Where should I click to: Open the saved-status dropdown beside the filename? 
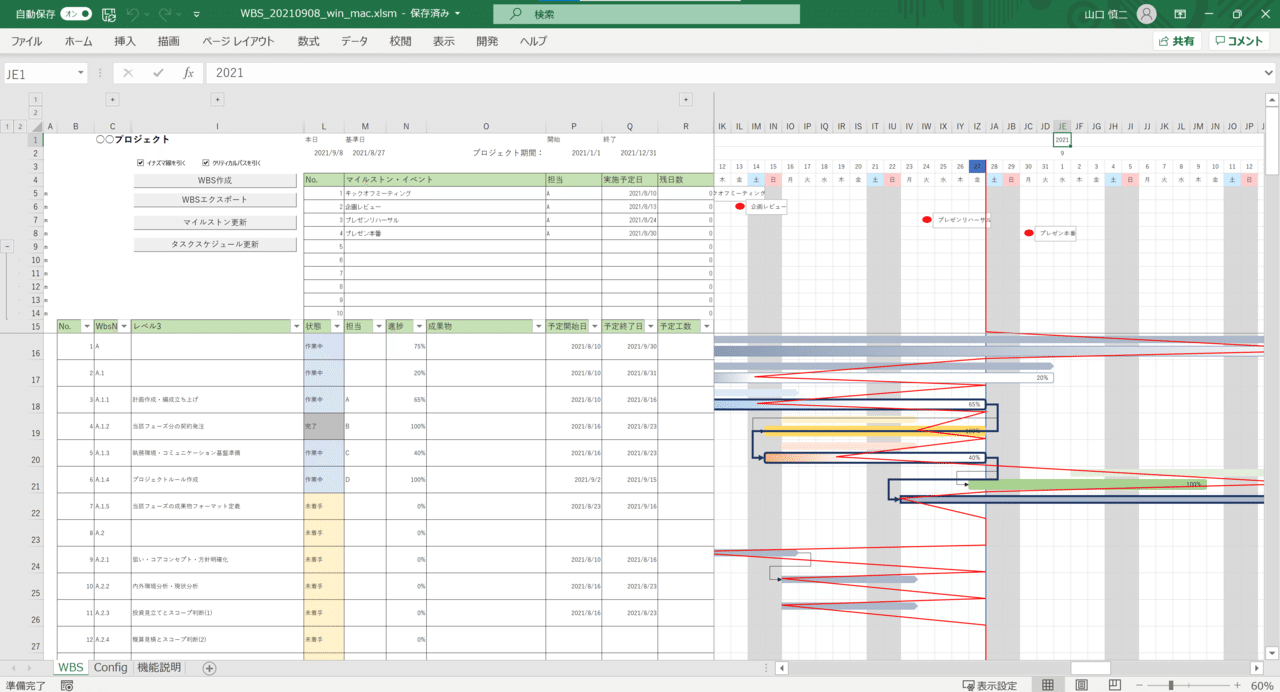[458, 14]
